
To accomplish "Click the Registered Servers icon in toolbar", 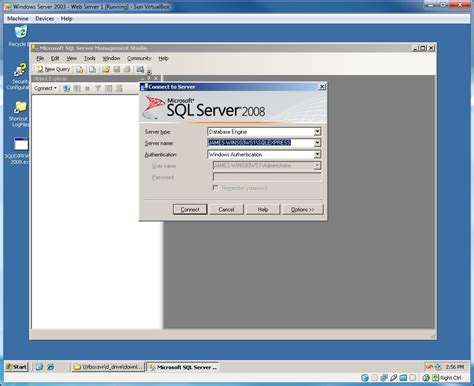I will (x=140, y=69).
